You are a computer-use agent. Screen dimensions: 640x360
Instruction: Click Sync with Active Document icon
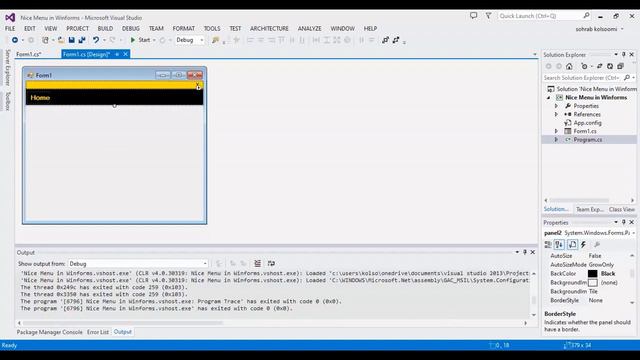(599, 66)
